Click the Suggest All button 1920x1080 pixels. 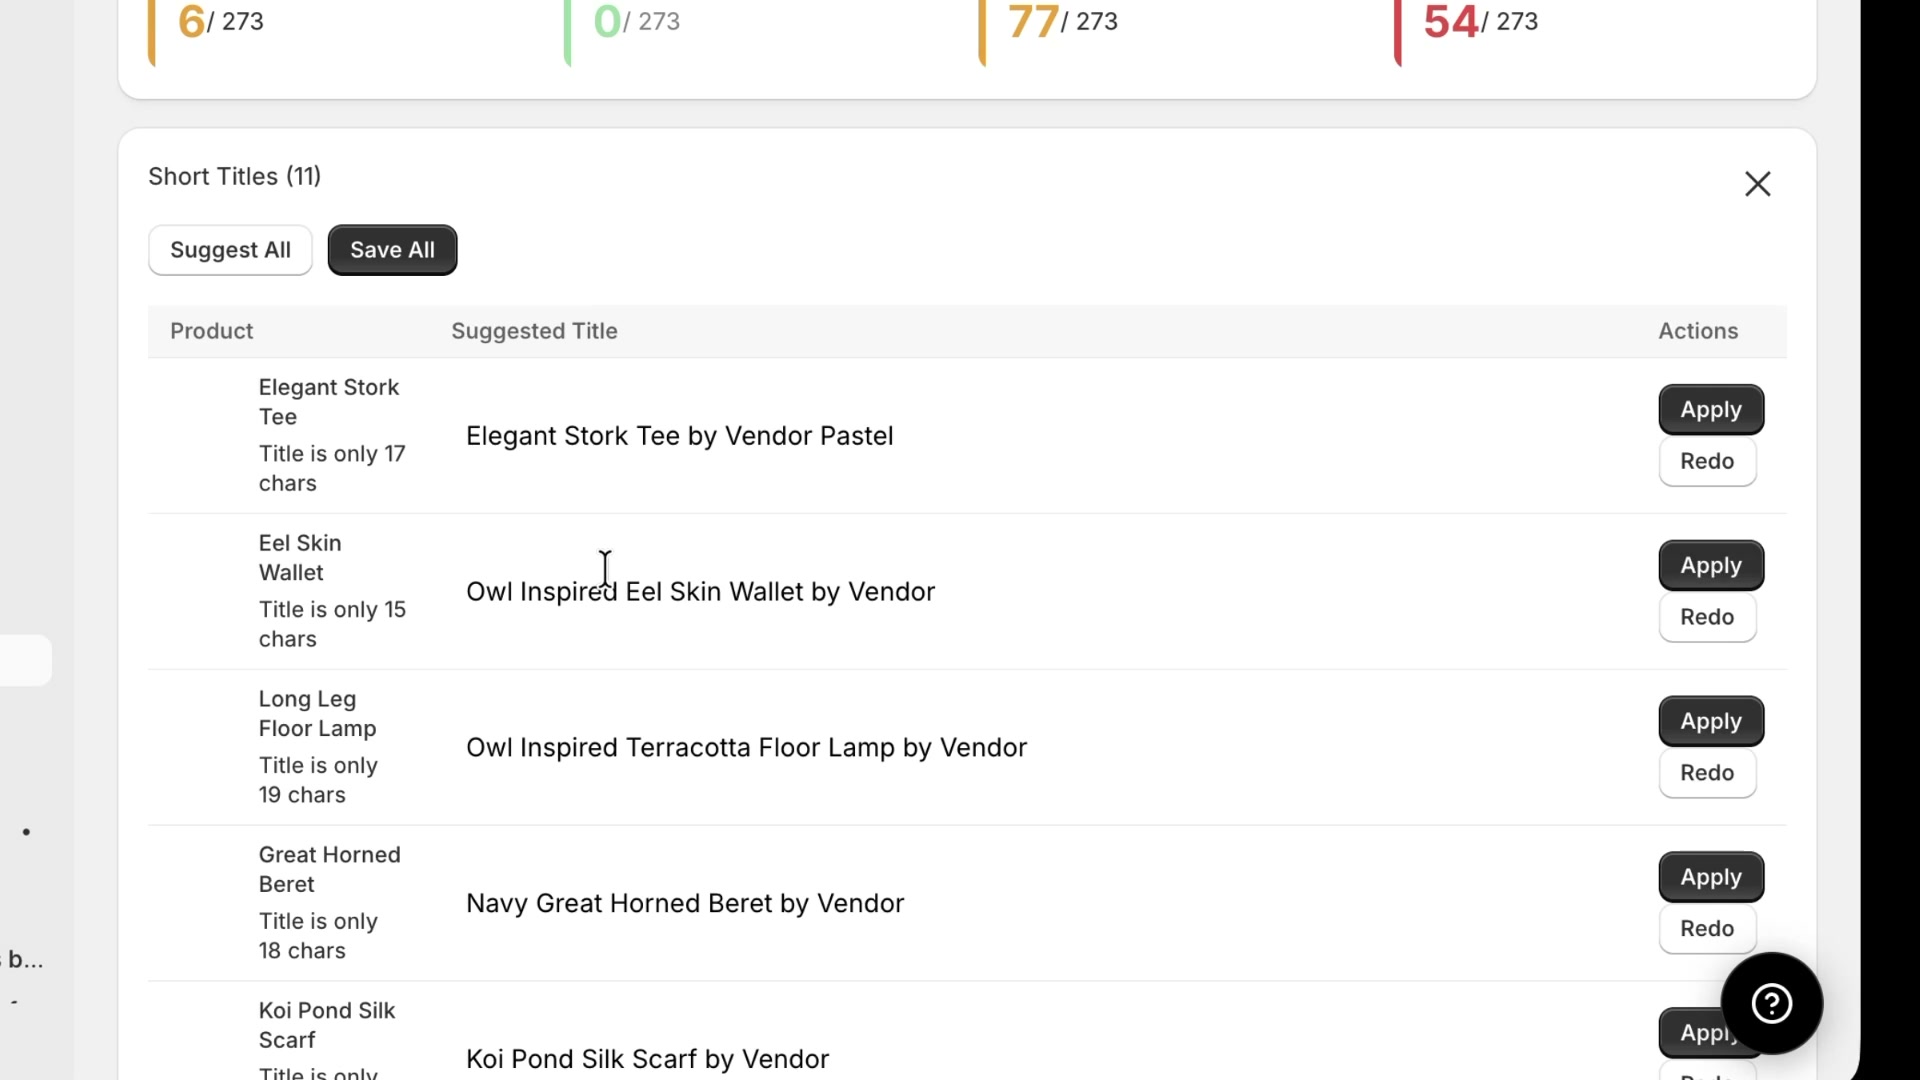pyautogui.click(x=230, y=250)
